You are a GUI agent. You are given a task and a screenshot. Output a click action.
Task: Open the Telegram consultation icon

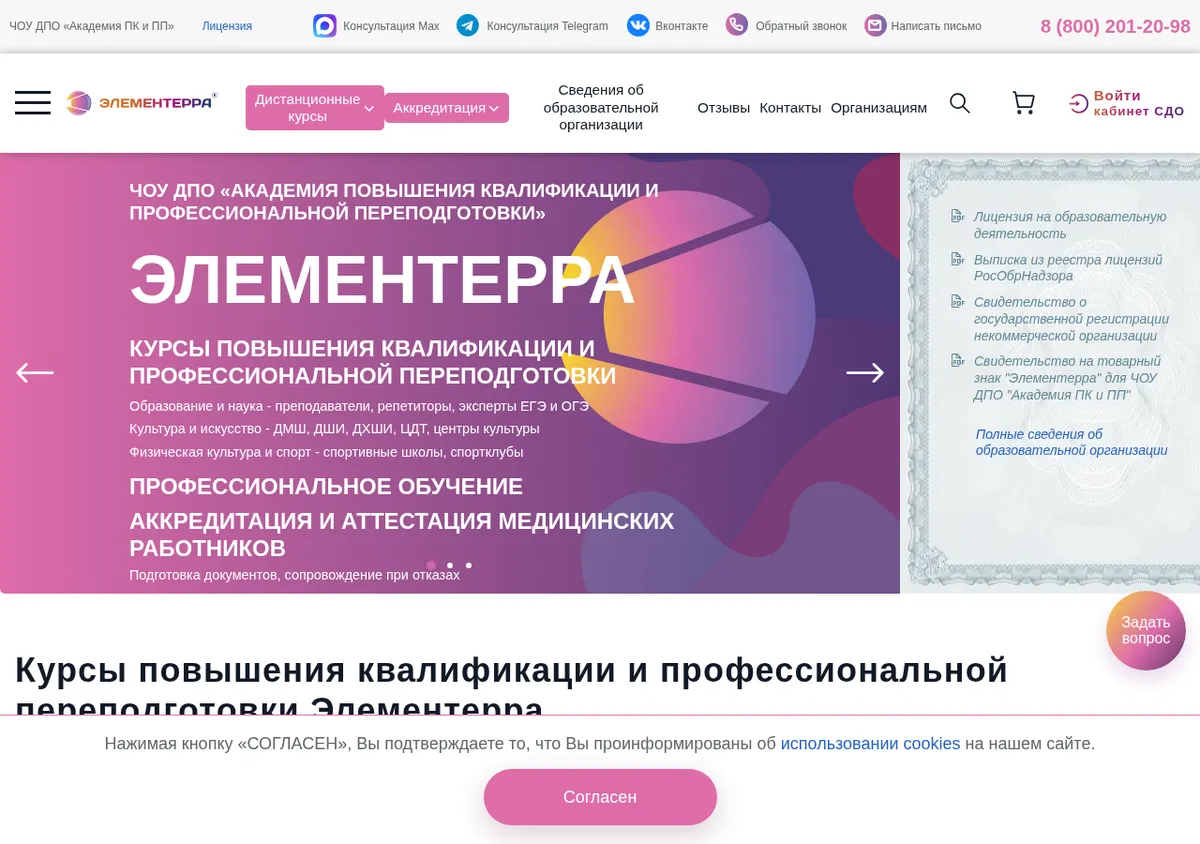[x=467, y=26]
